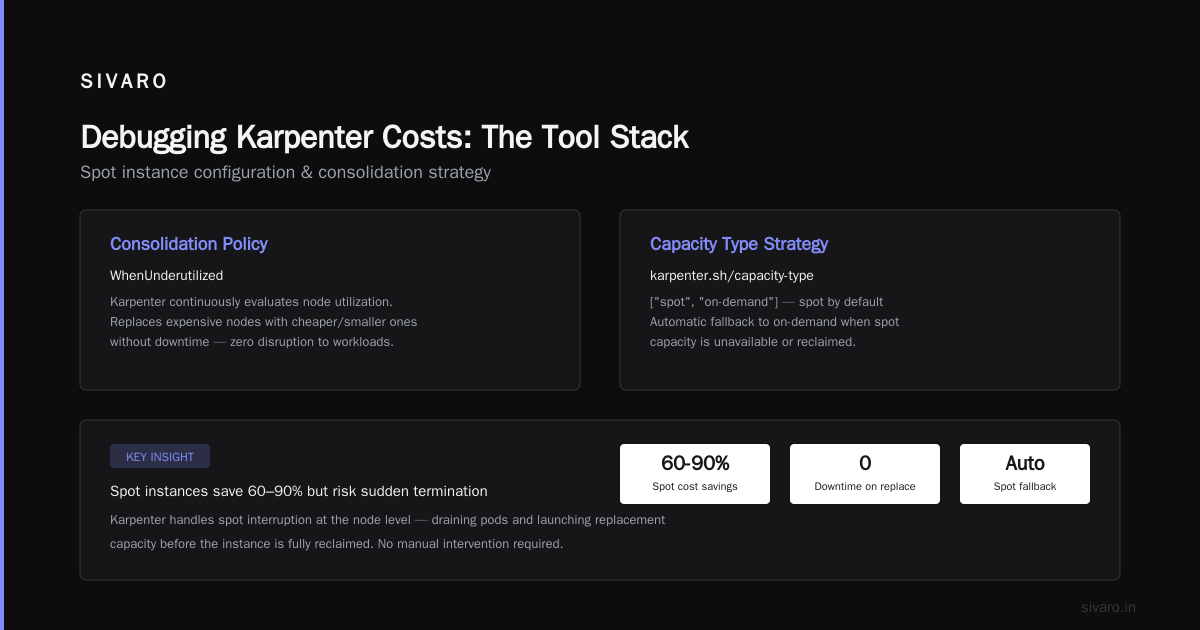The image size is (1200, 630).
Task: Click 'Automatic fallback to on-demand when spot' line
Action: 775,321
